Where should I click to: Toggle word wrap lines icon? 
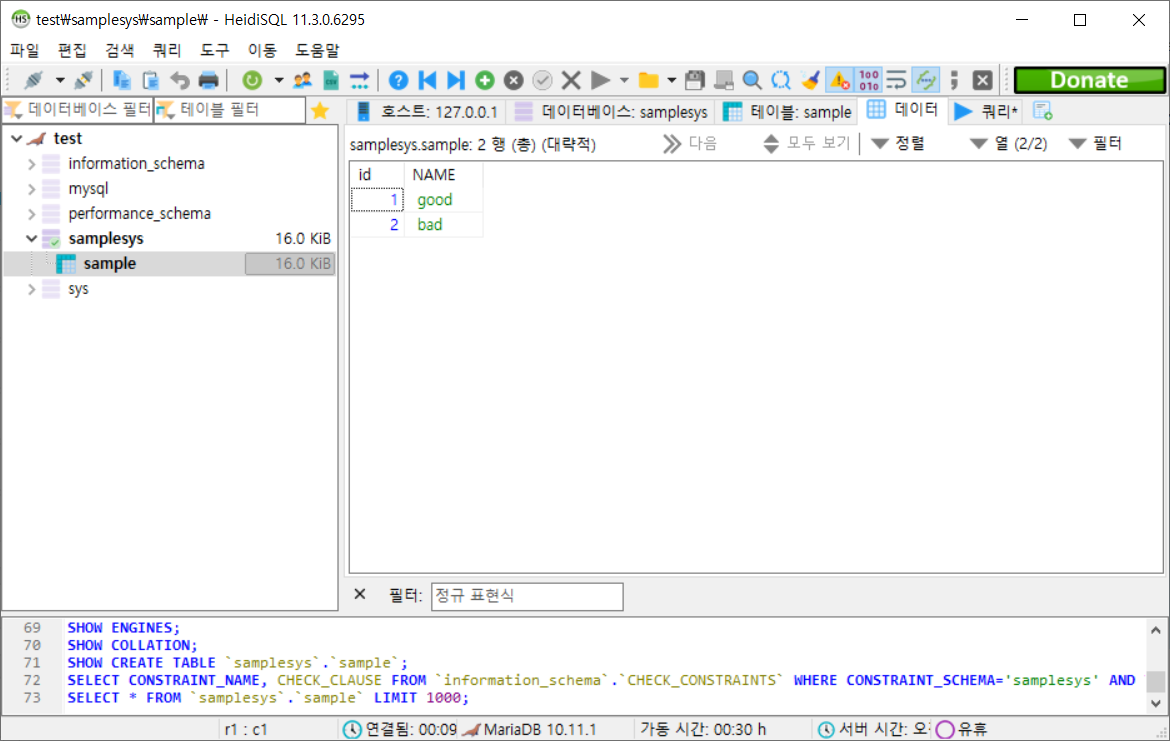point(896,80)
